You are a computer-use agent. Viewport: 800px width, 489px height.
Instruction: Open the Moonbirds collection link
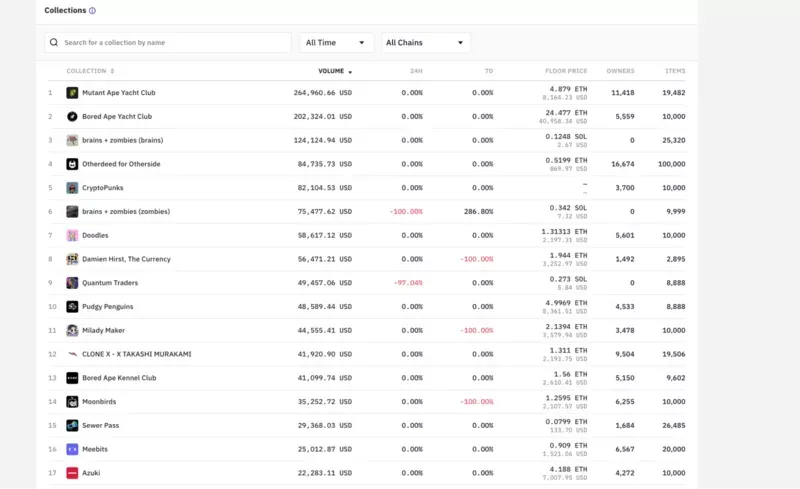point(99,402)
